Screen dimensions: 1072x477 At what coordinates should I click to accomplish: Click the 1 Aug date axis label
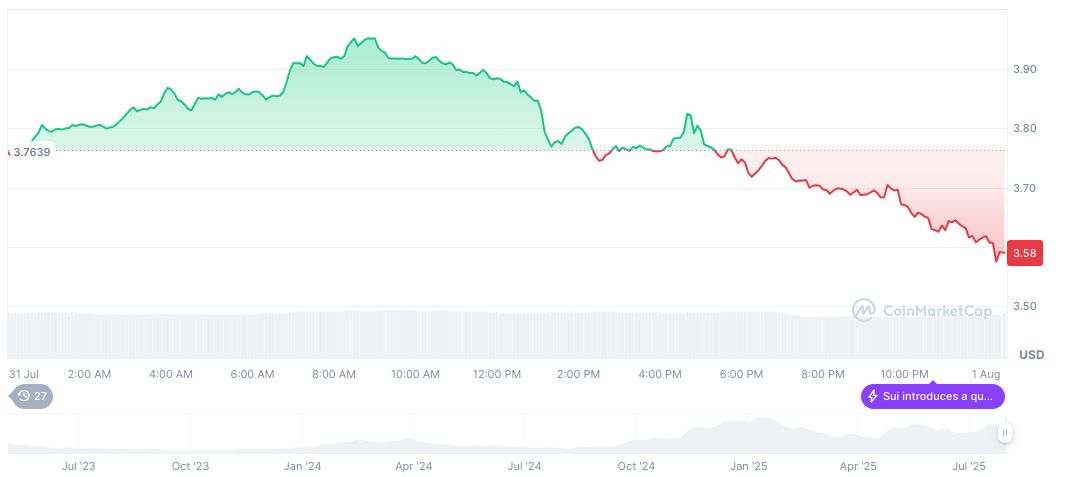988,374
